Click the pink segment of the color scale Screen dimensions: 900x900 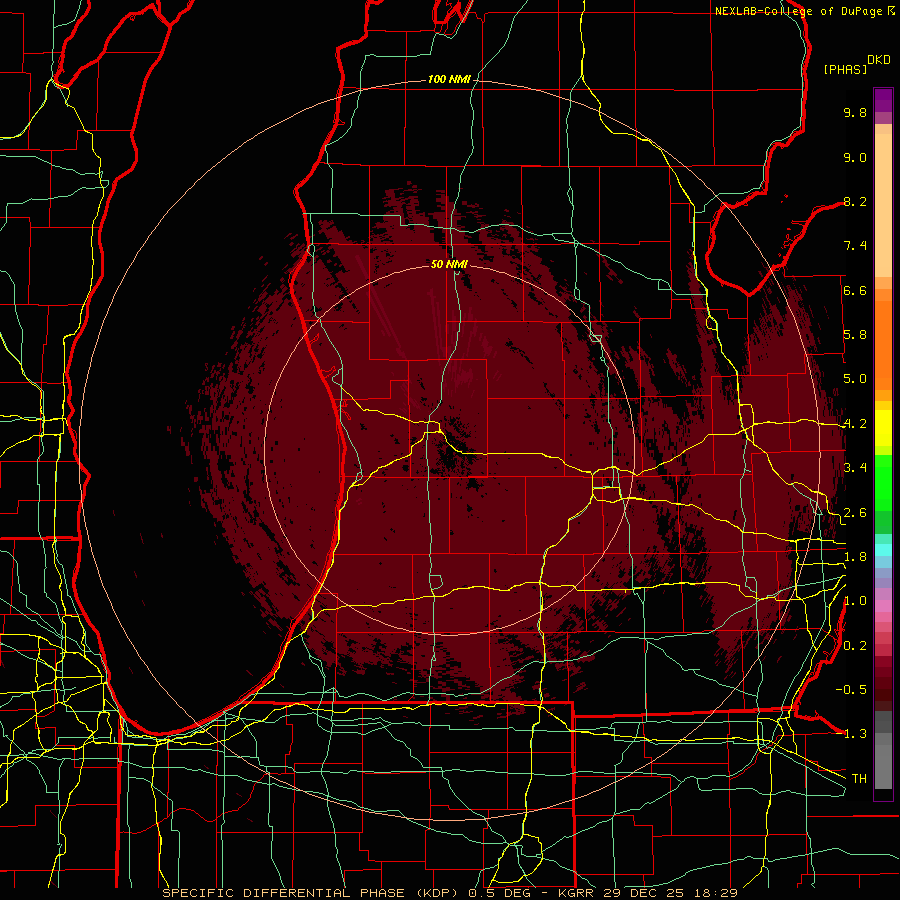point(883,606)
